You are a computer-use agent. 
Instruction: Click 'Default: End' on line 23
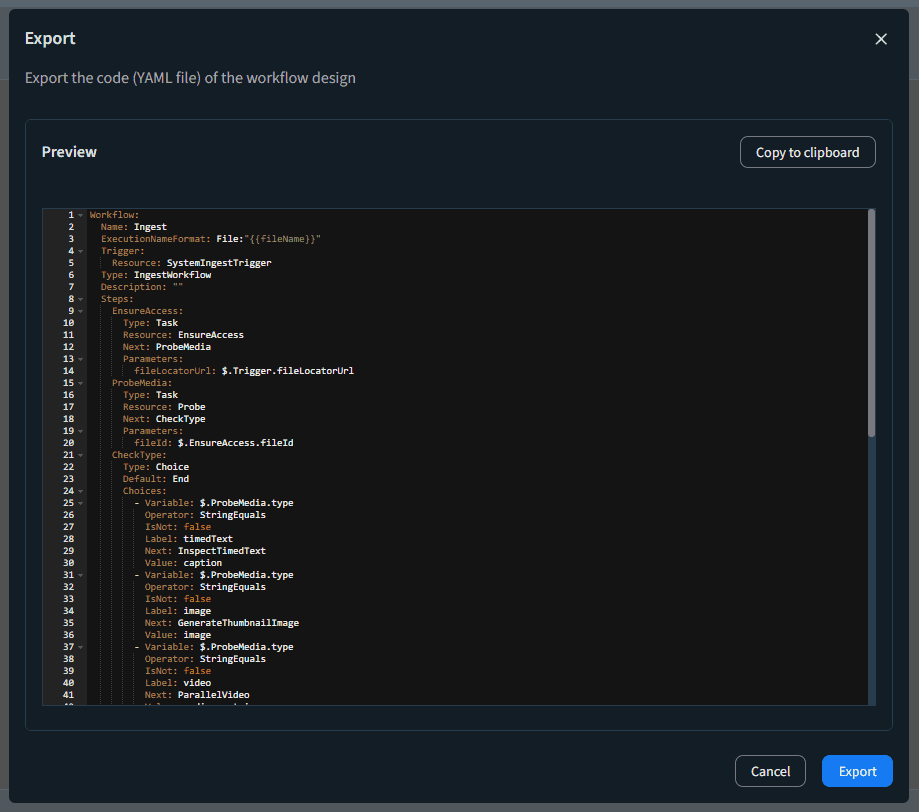(156, 479)
